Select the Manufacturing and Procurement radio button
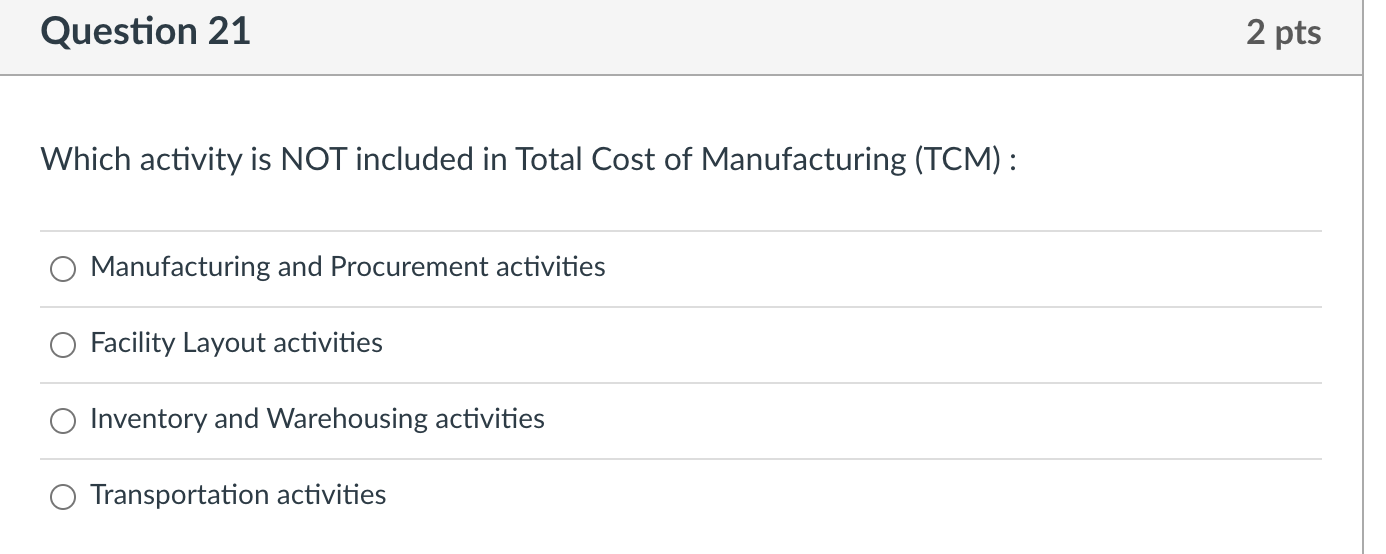Viewport: 1386px width, 554px height. [63, 269]
